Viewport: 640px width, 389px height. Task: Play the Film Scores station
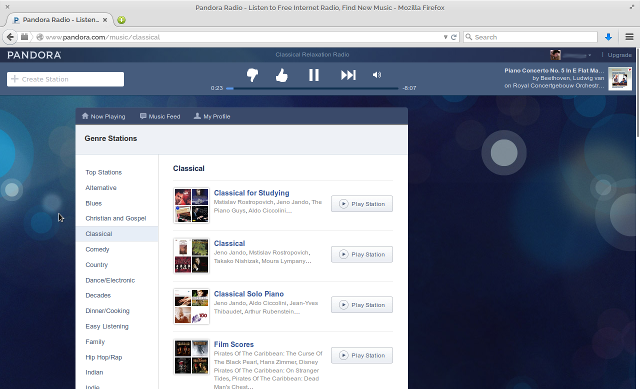(362, 356)
